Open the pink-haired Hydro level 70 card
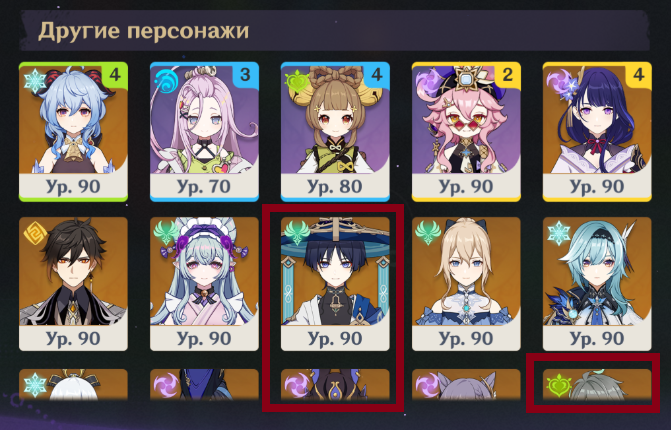This screenshot has height=430, width=671. tap(204, 131)
